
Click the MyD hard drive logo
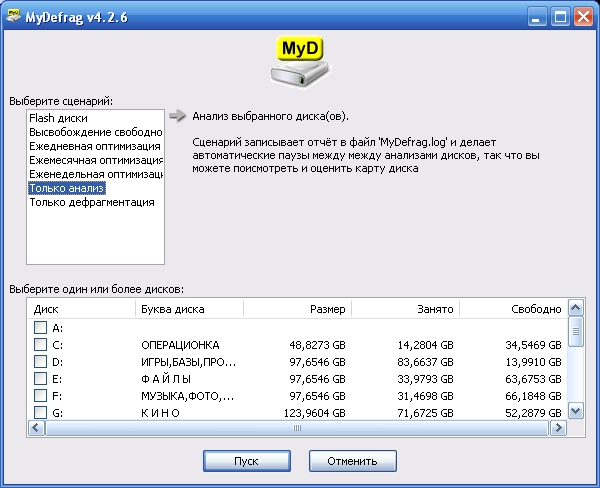[x=300, y=61]
